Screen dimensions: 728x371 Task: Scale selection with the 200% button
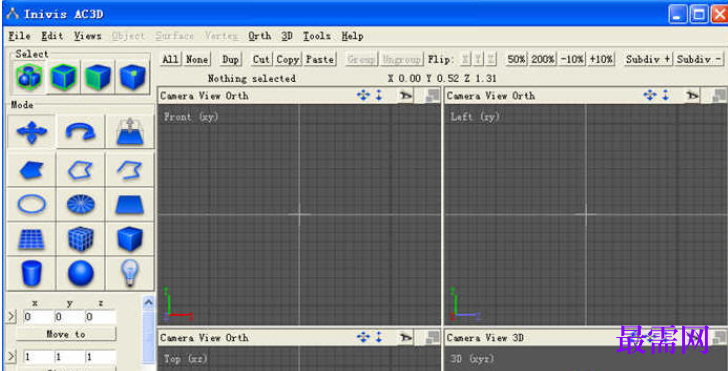click(x=543, y=59)
